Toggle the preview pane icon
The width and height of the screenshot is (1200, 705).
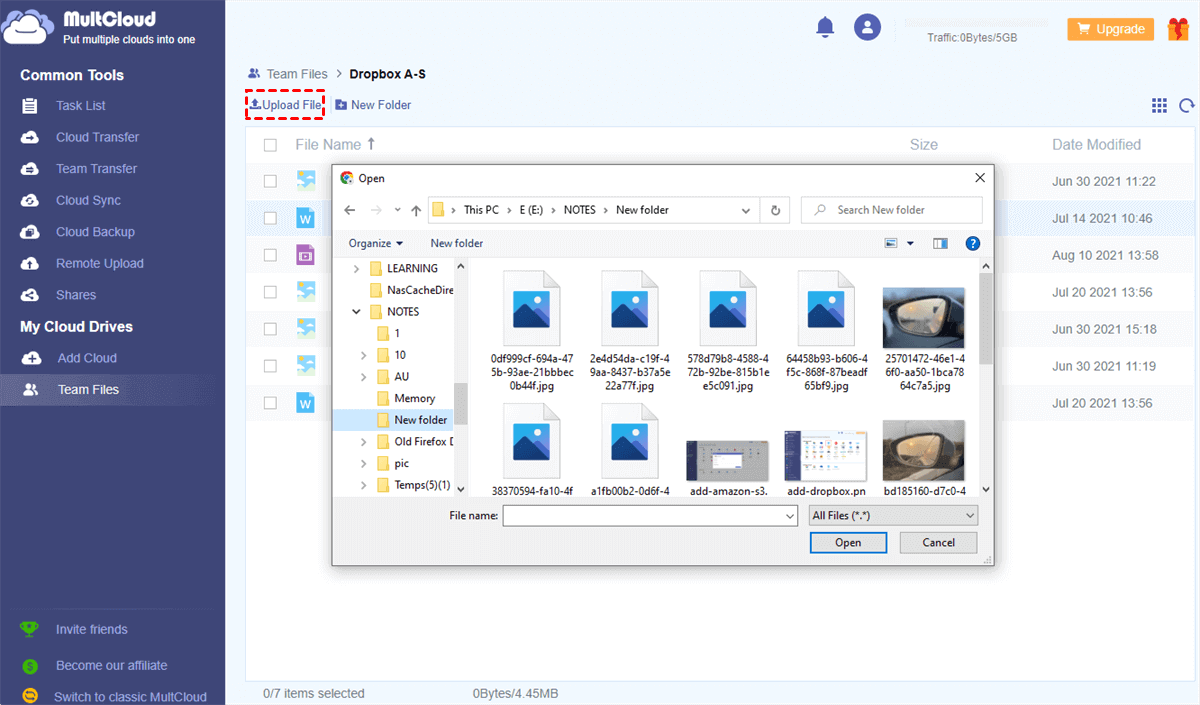(x=940, y=243)
